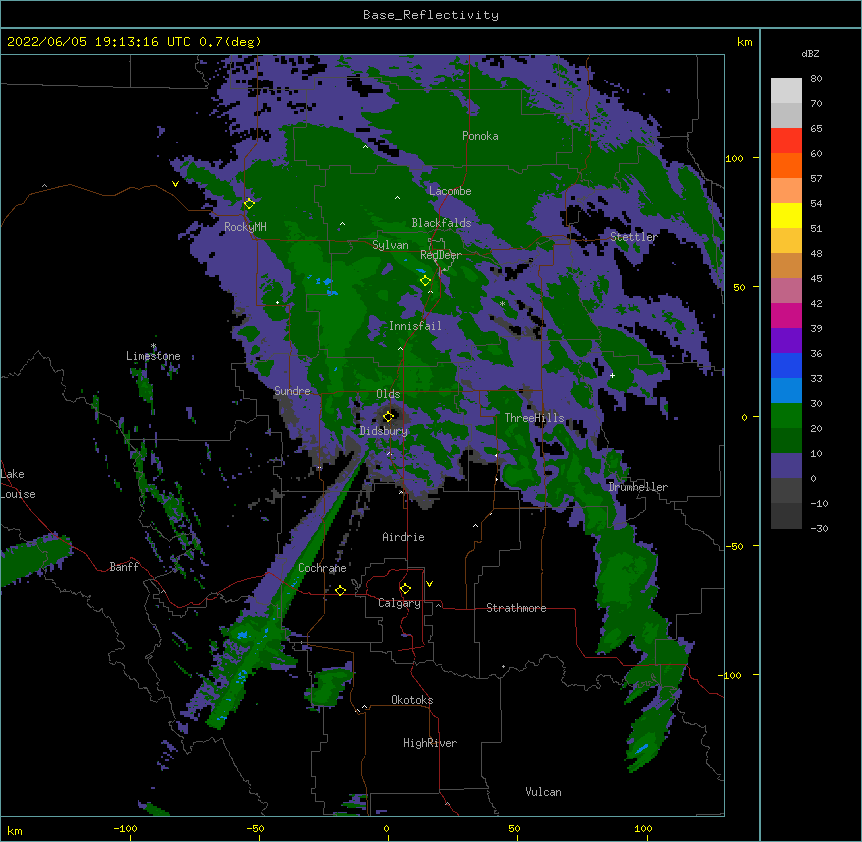Click the legend value -30
This screenshot has height=842, width=862.
819,528
